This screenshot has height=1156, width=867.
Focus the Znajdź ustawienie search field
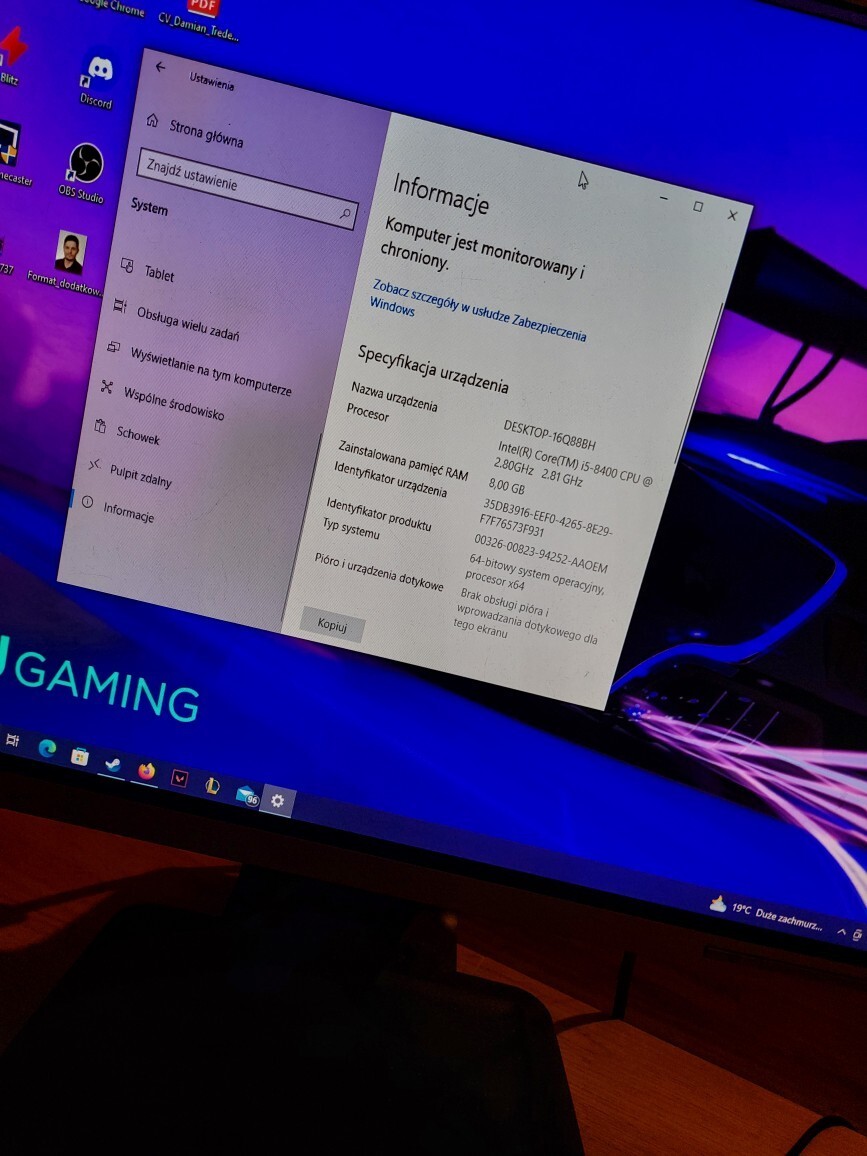248,191
